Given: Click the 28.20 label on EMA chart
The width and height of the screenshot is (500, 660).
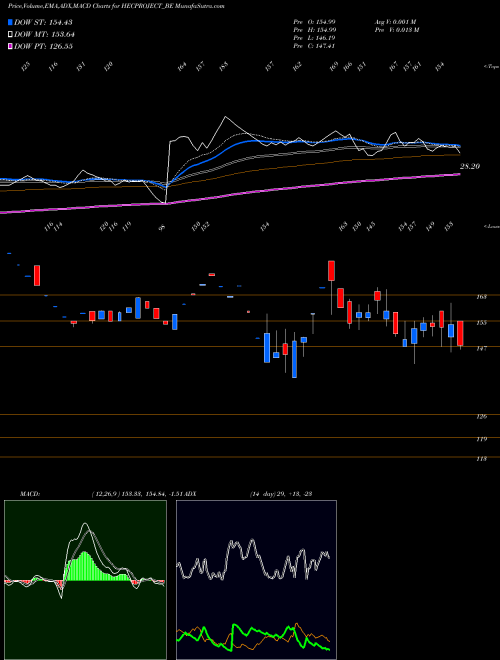Looking at the screenshot, I should [x=470, y=166].
